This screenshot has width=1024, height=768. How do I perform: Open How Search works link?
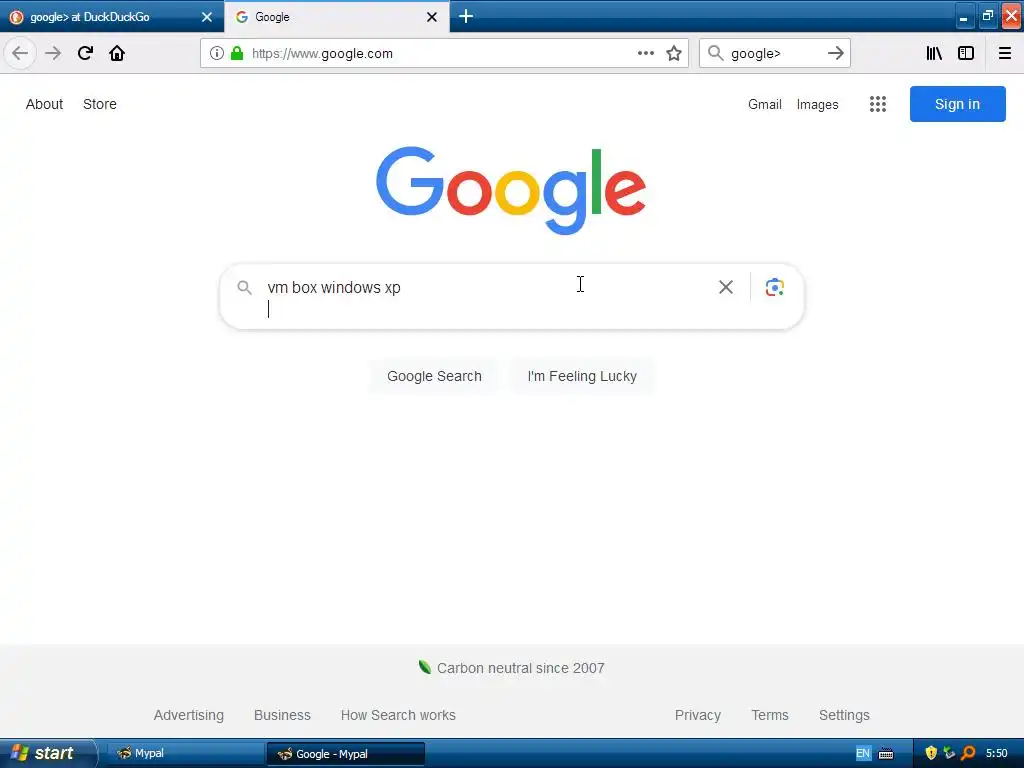pyautogui.click(x=398, y=715)
